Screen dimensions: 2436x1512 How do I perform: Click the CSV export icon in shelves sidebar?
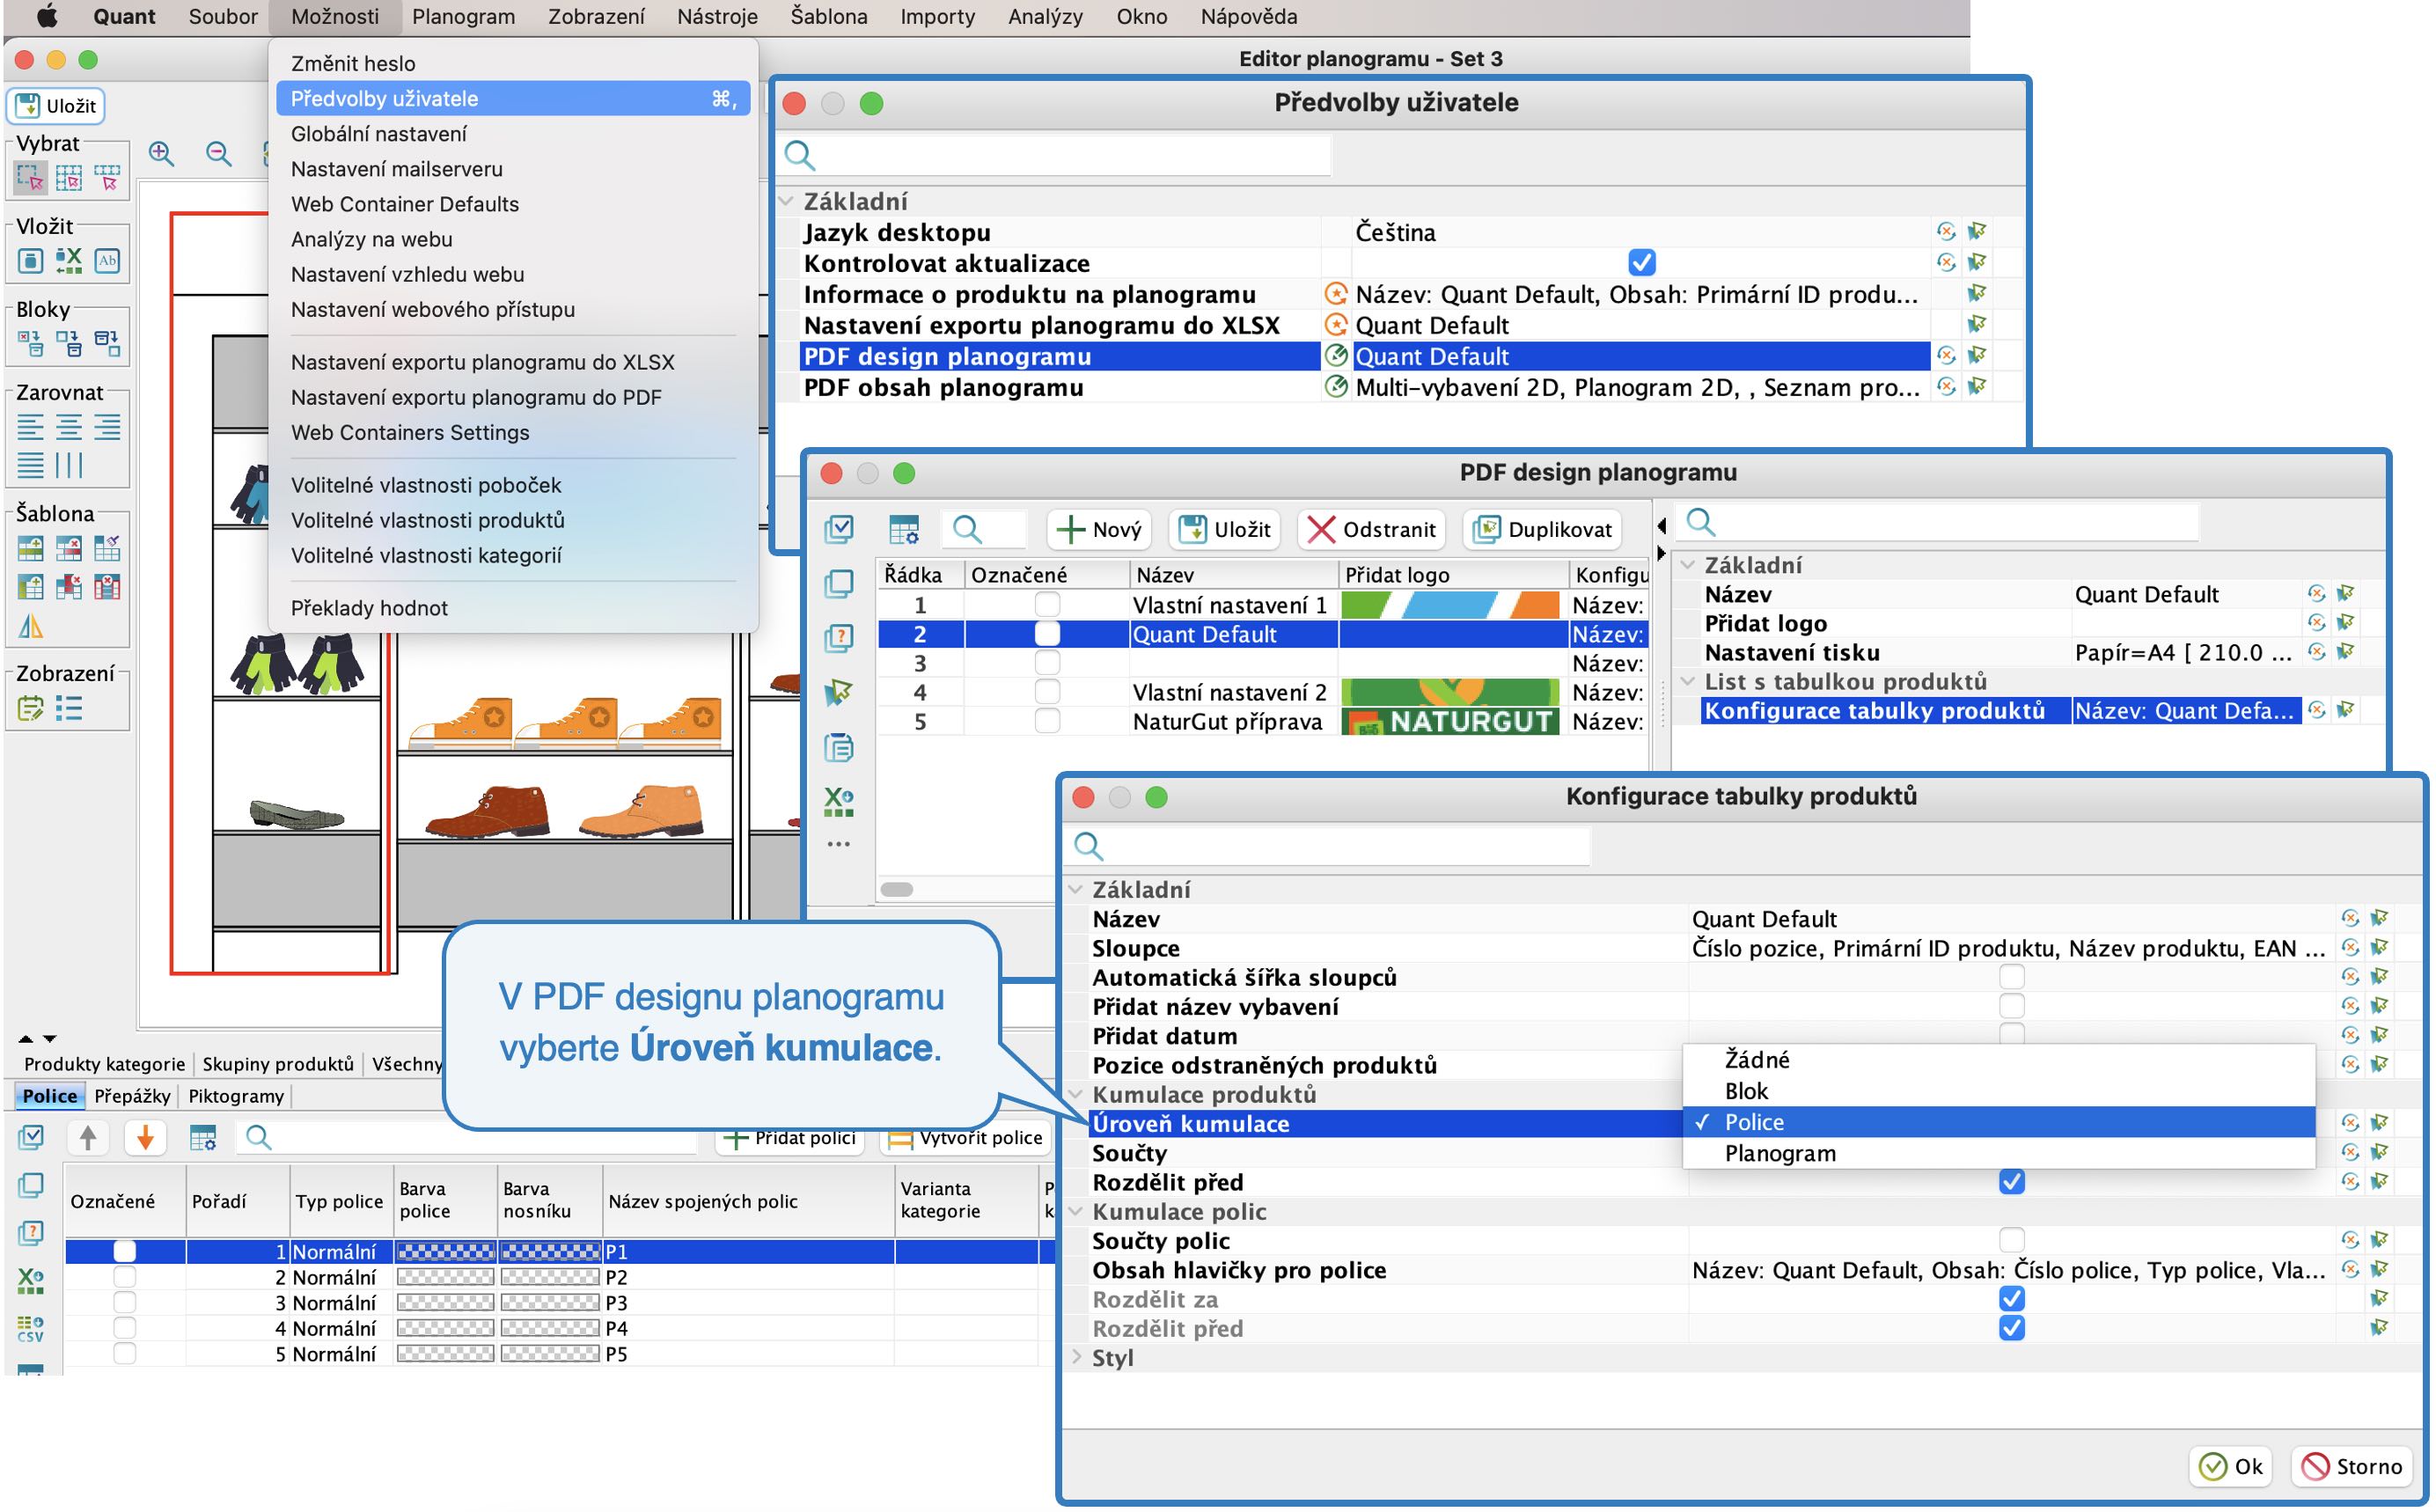[x=31, y=1328]
